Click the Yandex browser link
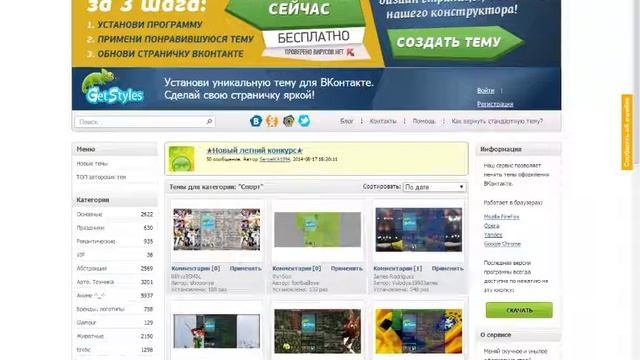The width and height of the screenshot is (640, 360). (x=493, y=235)
